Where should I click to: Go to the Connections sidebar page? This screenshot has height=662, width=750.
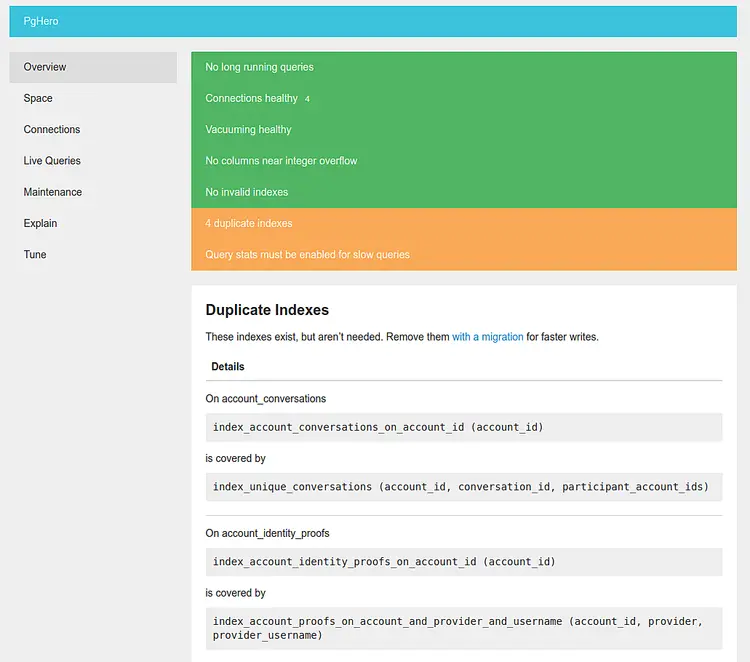pyautogui.click(x=93, y=129)
